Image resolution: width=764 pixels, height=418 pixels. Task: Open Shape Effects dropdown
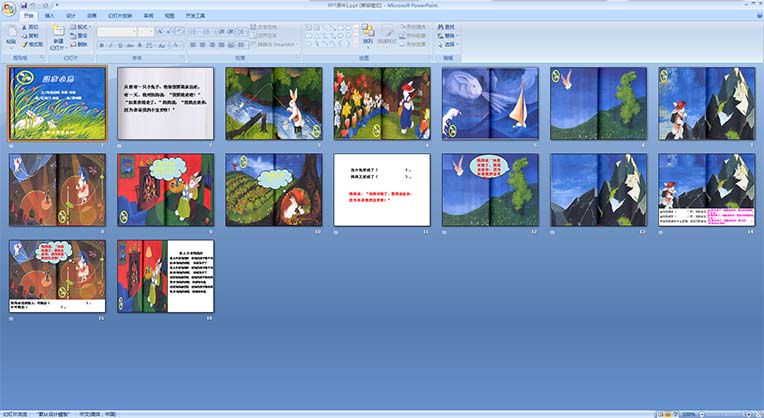point(413,44)
